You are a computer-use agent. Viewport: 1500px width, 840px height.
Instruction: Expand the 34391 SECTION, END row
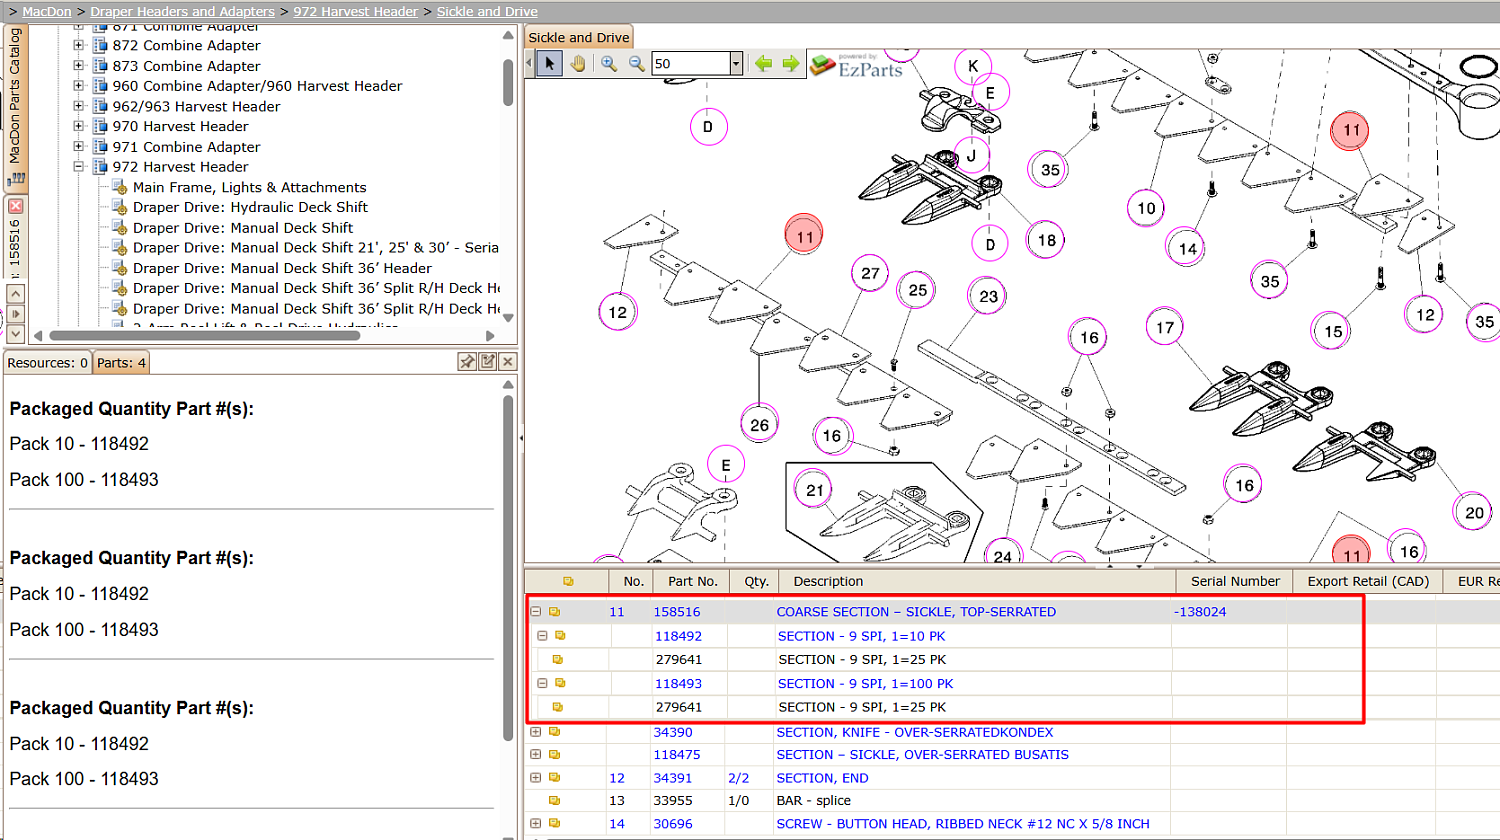click(x=536, y=778)
